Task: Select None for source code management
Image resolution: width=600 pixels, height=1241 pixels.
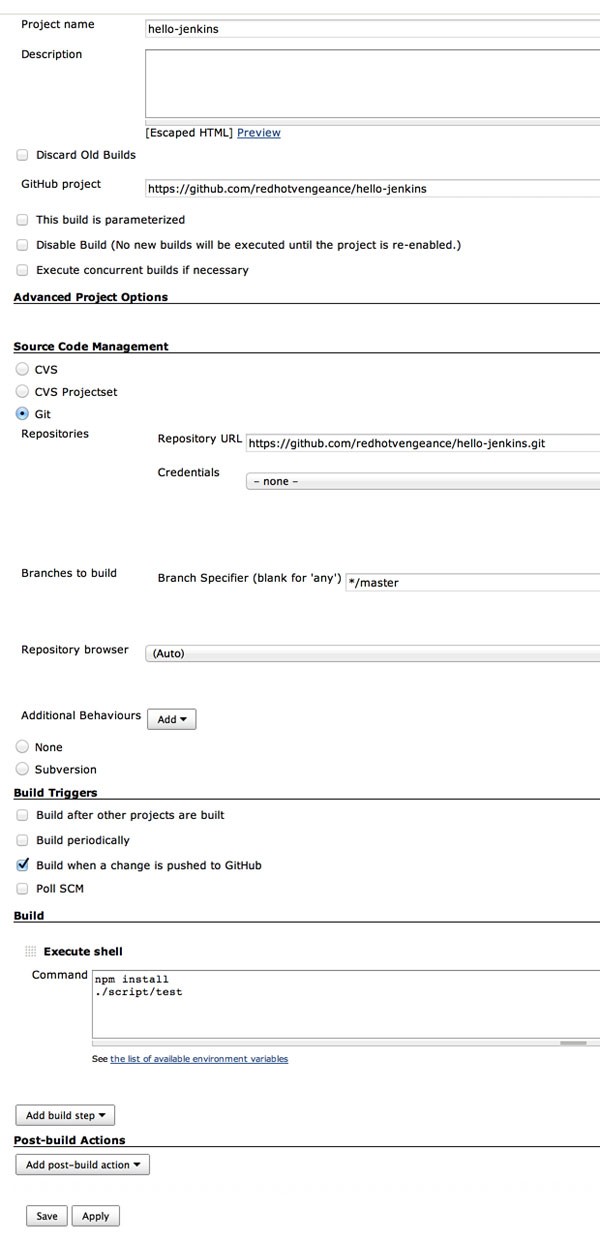Action: point(22,747)
